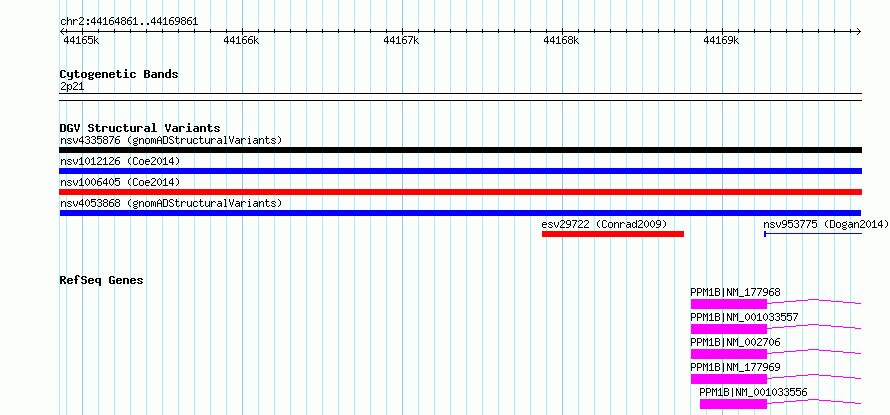
Task: Open the nsv1012126 (Coe2014) label
Action: (x=120, y=161)
